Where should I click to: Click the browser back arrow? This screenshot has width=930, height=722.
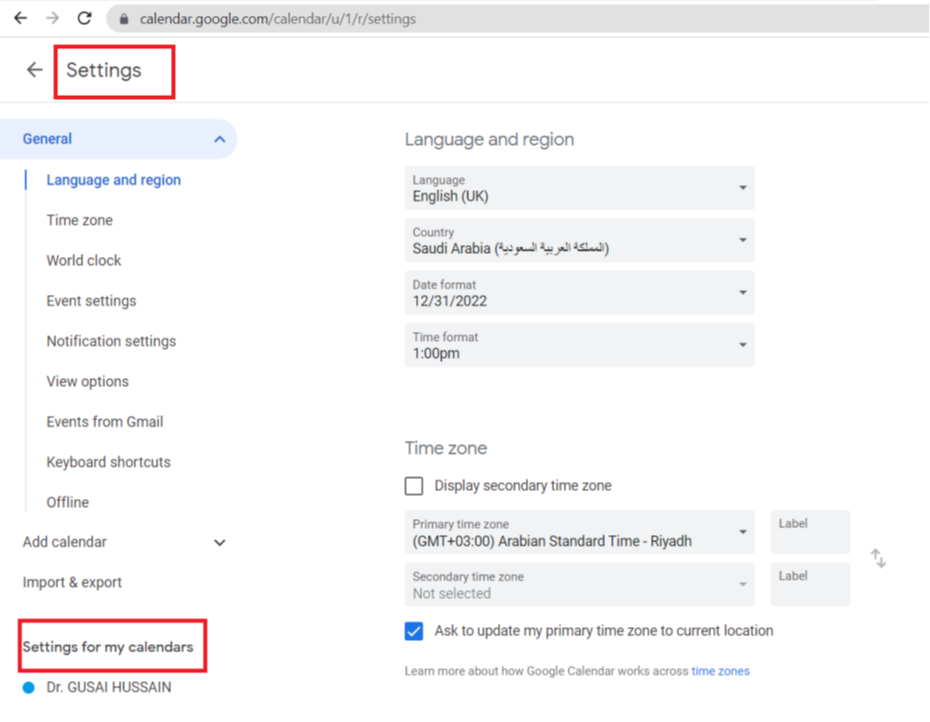click(20, 18)
